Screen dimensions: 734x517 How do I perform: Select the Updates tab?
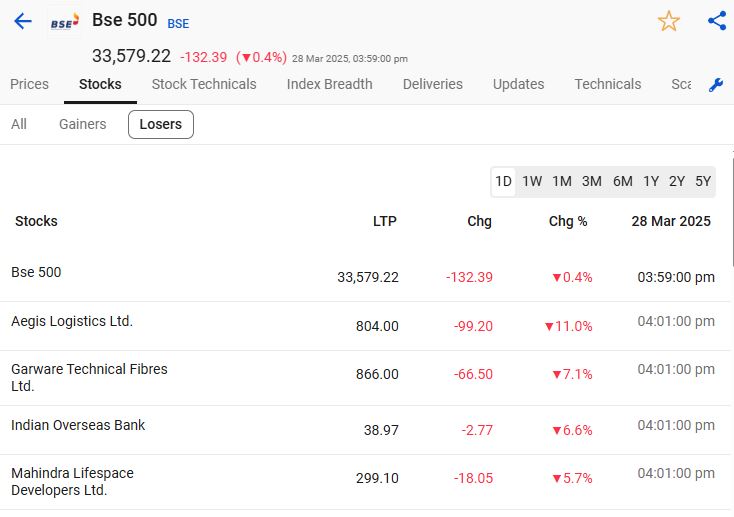pos(518,84)
